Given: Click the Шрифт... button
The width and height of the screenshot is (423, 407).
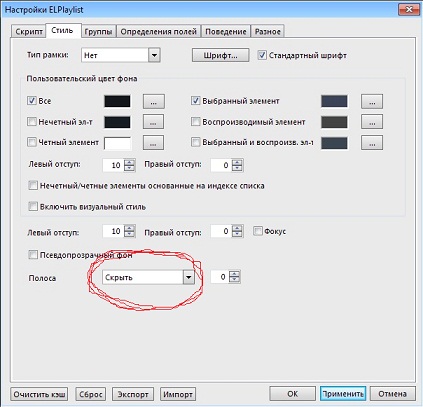Looking at the screenshot, I should click(220, 55).
